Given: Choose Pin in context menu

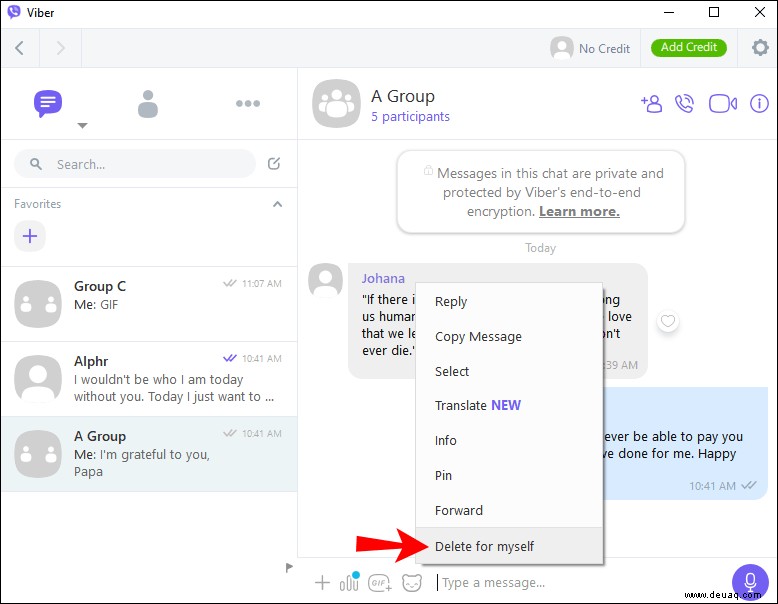Looking at the screenshot, I should pos(509,475).
